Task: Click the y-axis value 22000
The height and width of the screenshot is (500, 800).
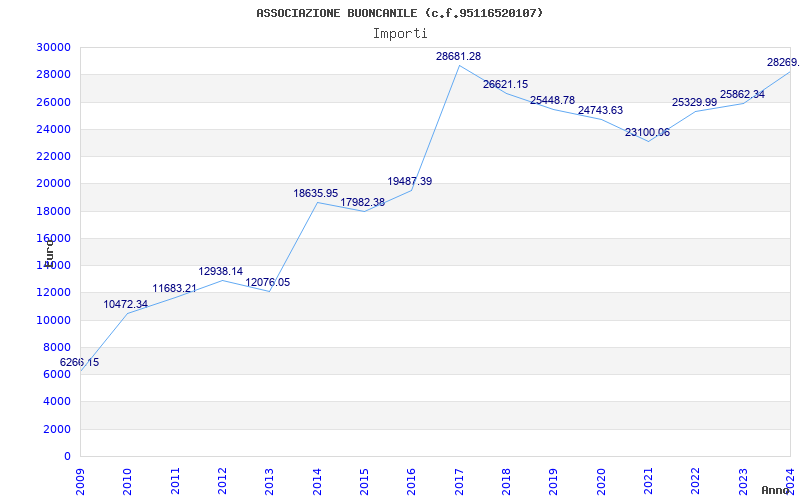Action: (x=54, y=157)
